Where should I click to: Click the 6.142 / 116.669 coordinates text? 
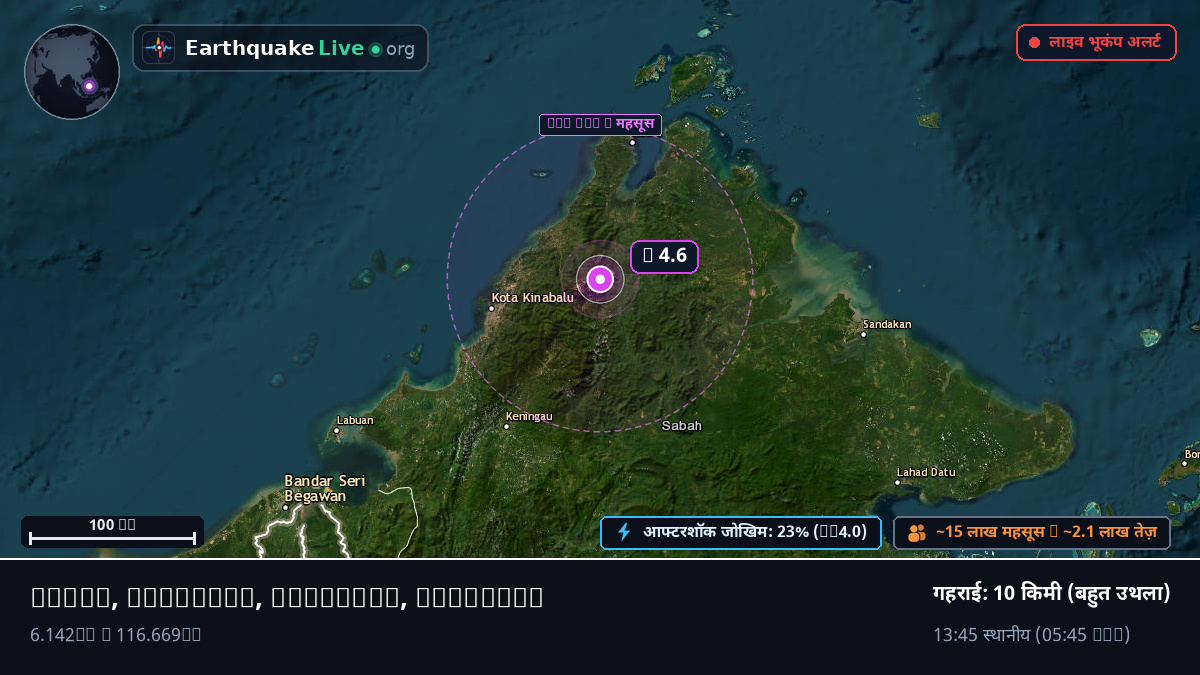116,634
